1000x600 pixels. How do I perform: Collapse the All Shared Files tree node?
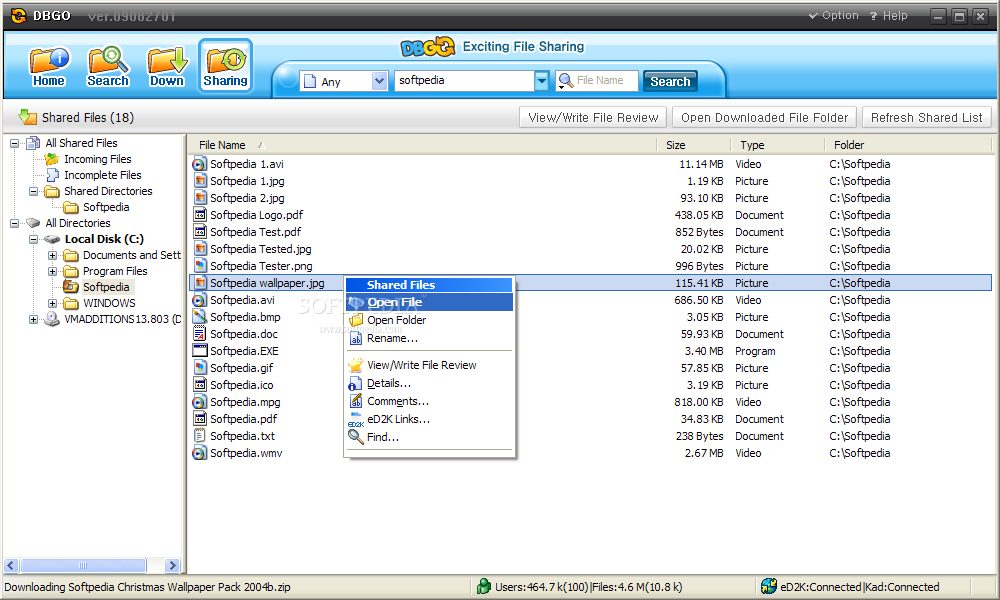tap(14, 143)
